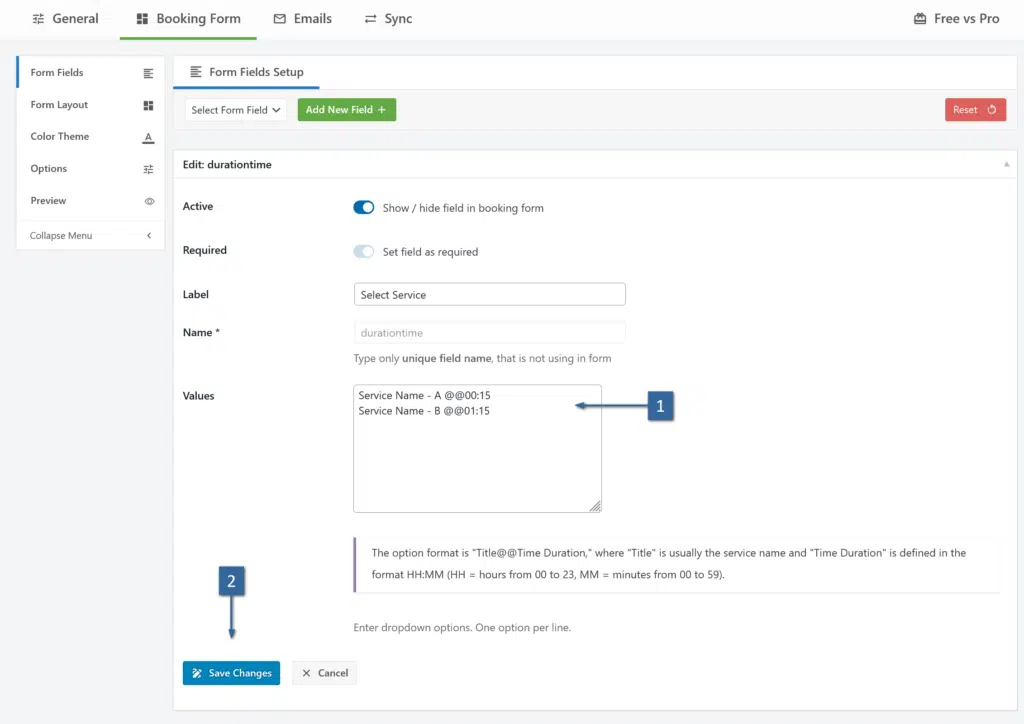Switch to the General tab

[x=66, y=19]
